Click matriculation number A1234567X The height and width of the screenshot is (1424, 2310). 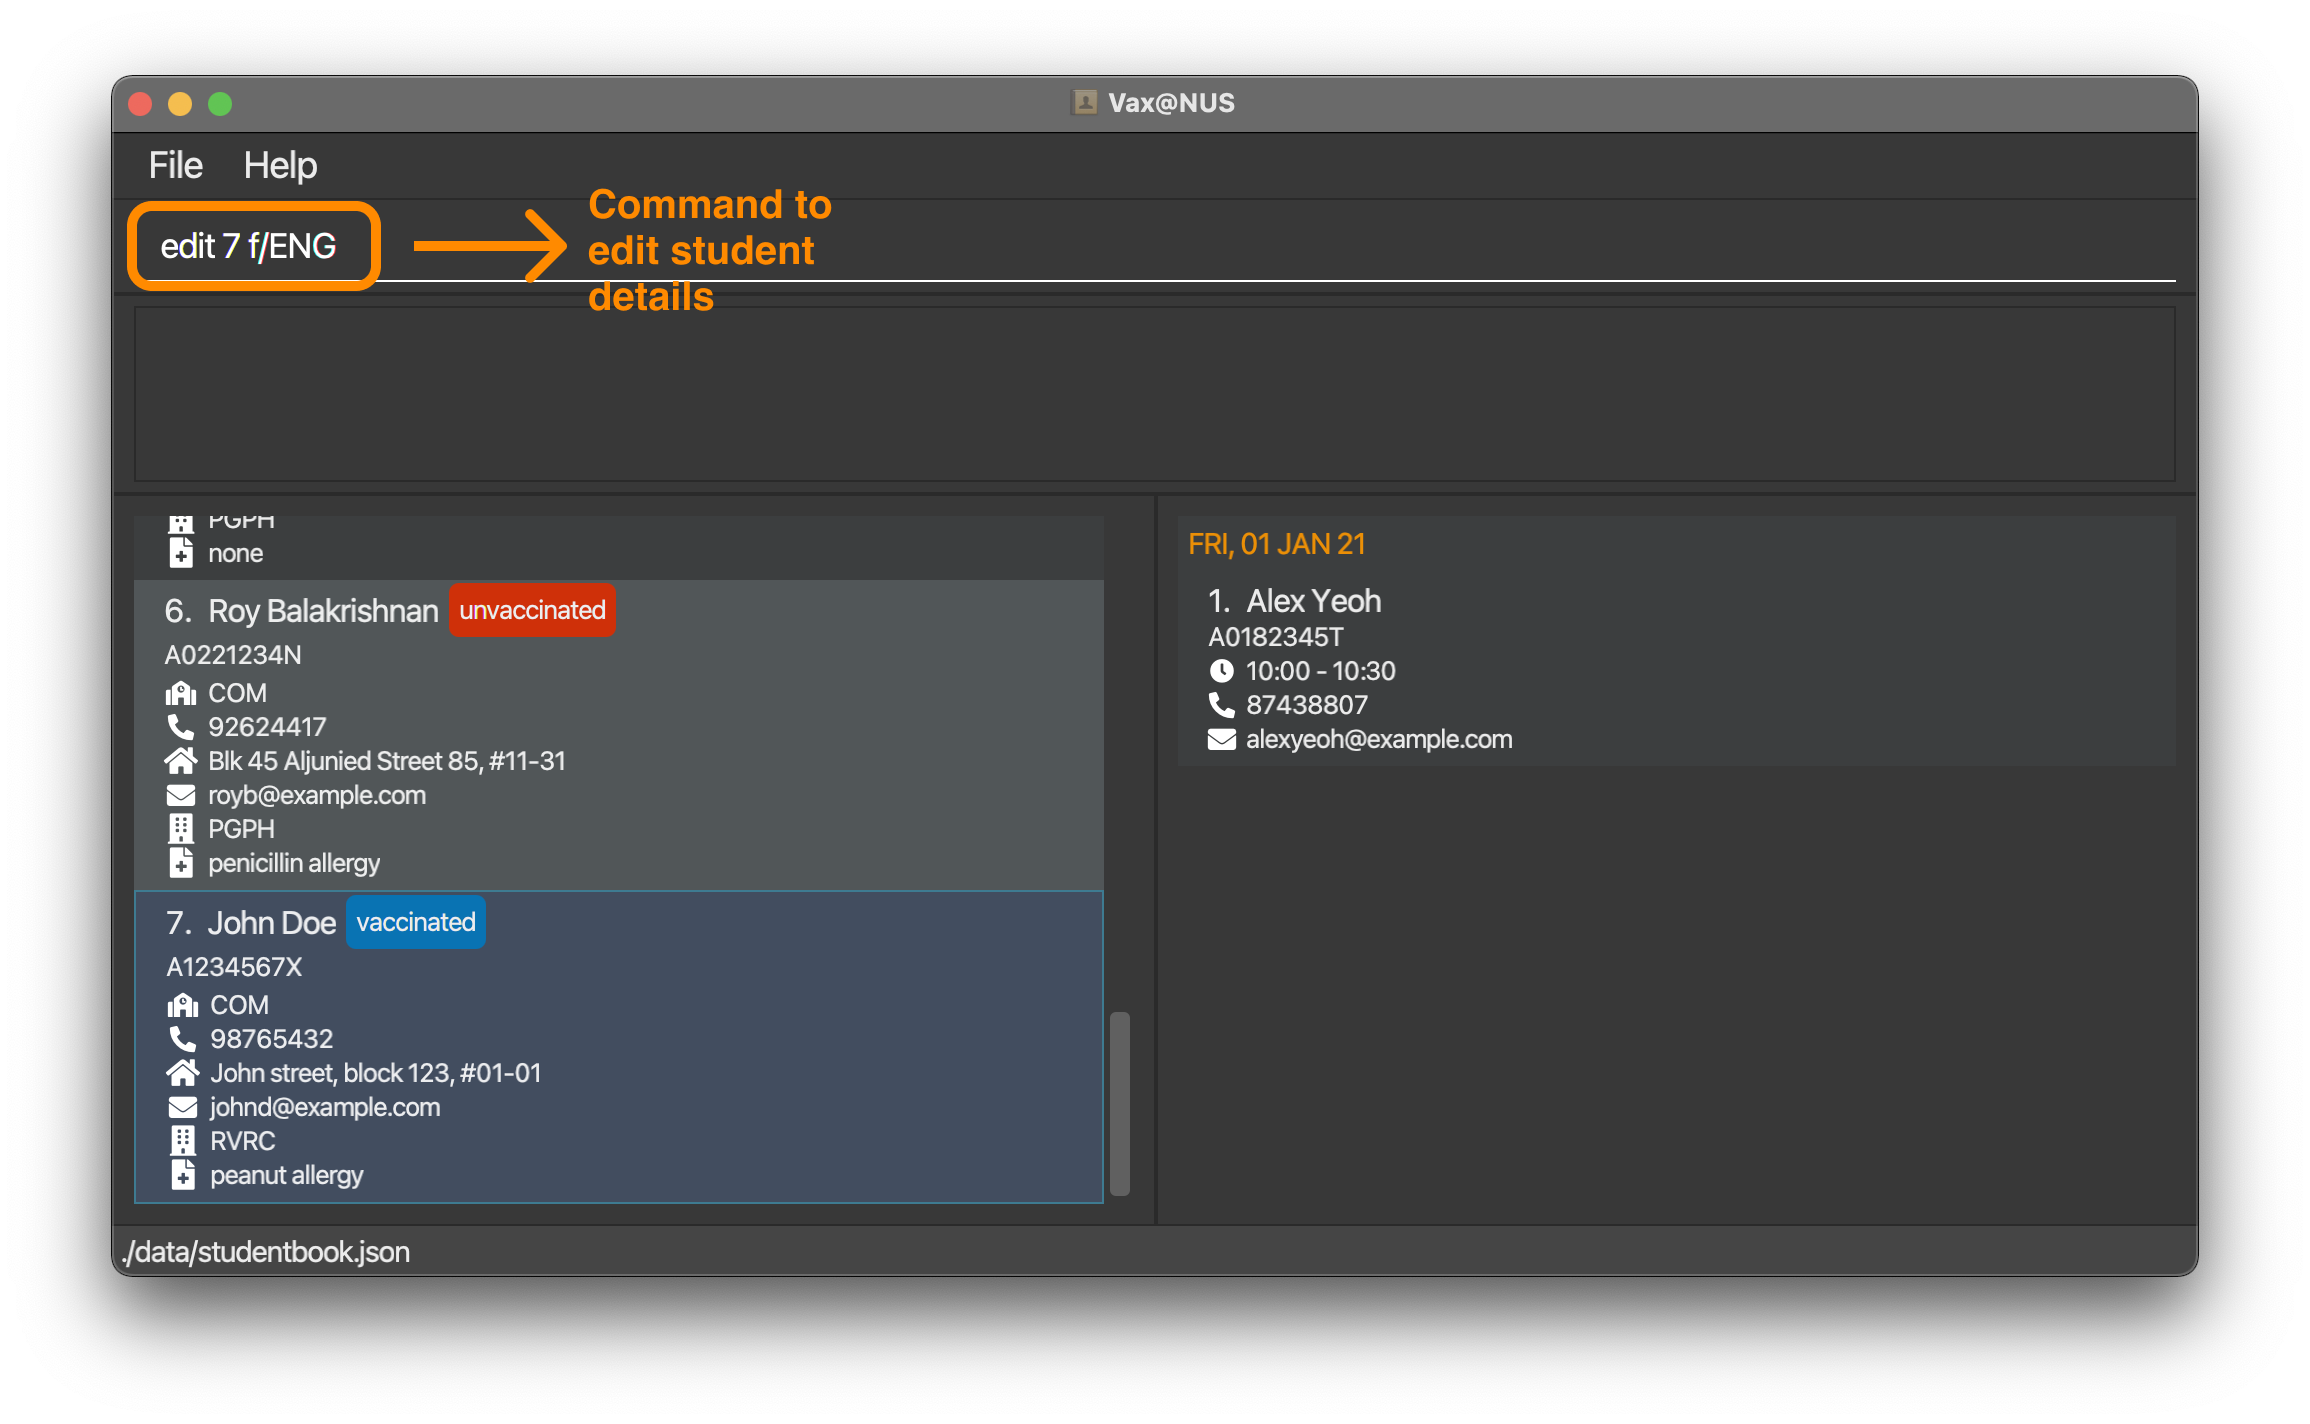coord(234,967)
